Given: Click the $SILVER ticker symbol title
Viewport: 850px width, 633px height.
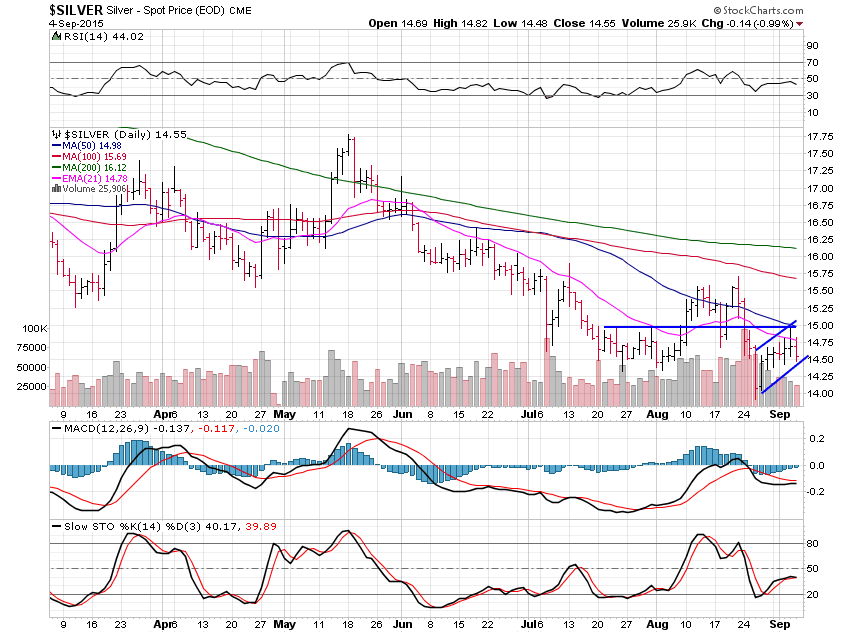Looking at the screenshot, I should tap(76, 10).
